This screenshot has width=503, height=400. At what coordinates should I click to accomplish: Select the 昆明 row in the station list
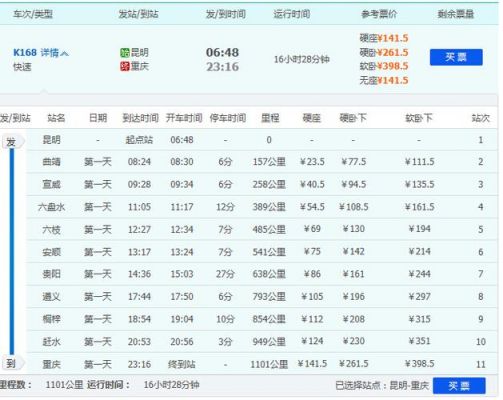click(x=262, y=140)
